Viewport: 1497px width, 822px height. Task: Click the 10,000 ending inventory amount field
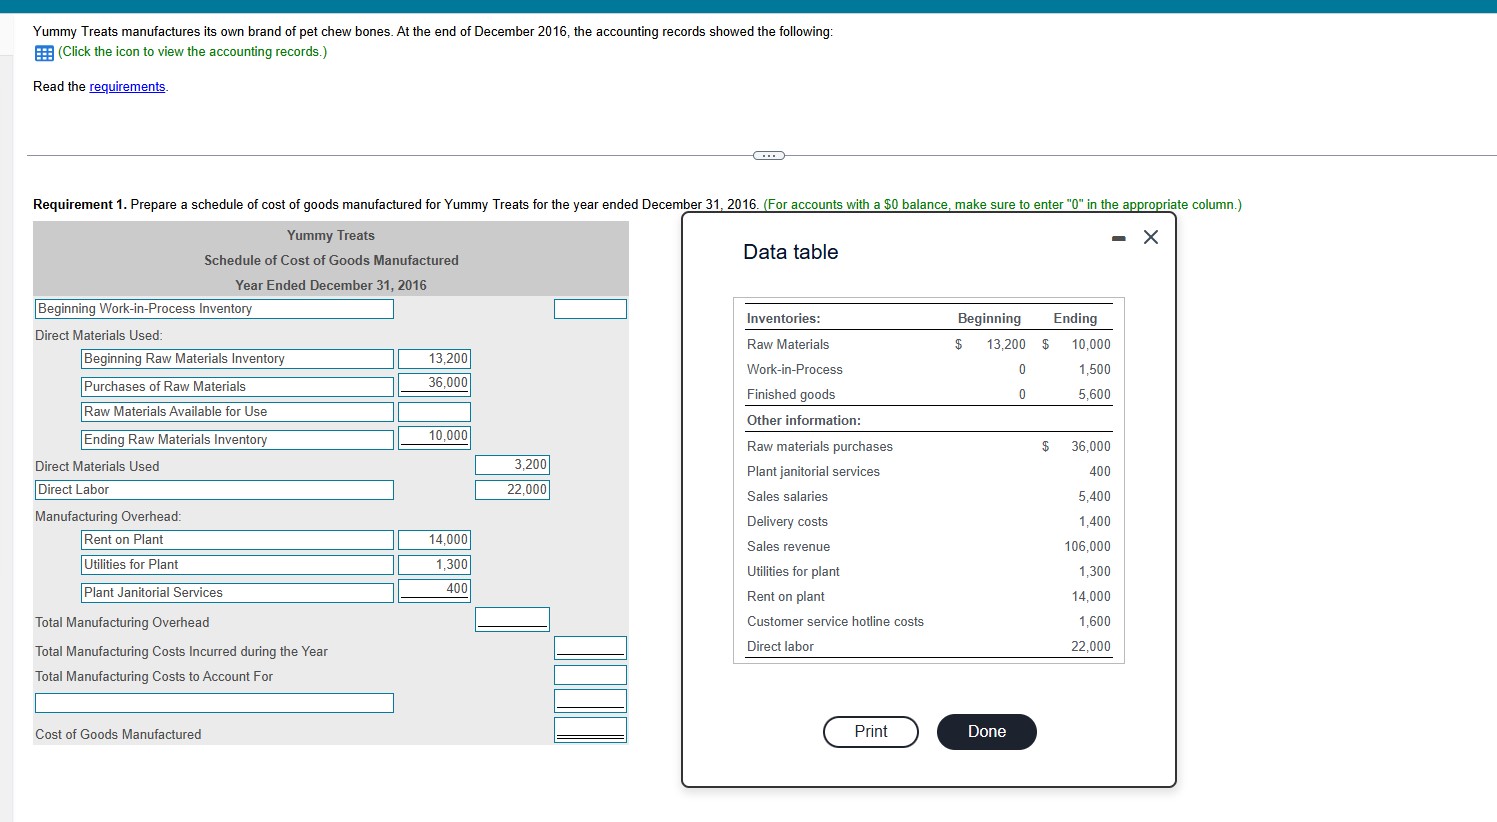[x=434, y=436]
